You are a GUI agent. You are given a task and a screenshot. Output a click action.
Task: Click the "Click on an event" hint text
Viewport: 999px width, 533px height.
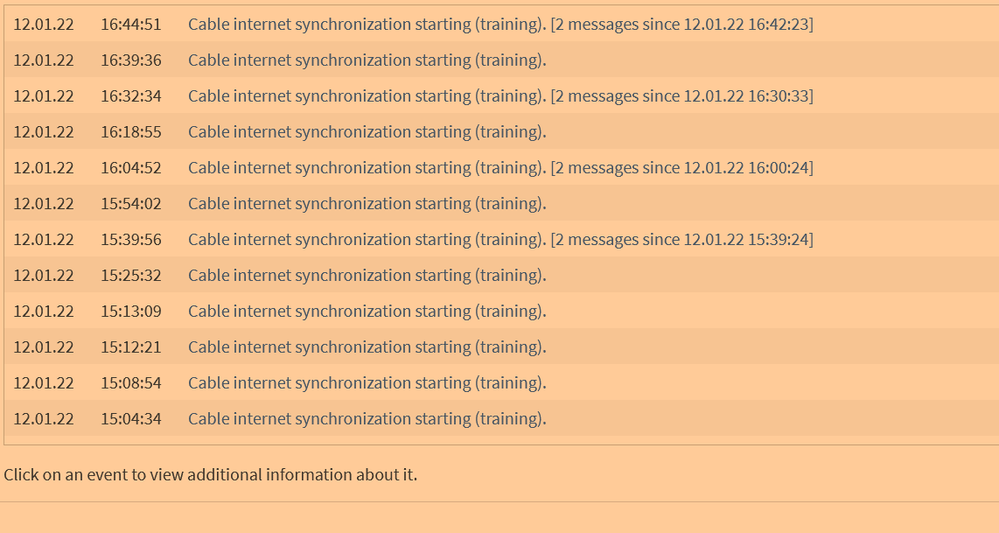click(x=210, y=475)
